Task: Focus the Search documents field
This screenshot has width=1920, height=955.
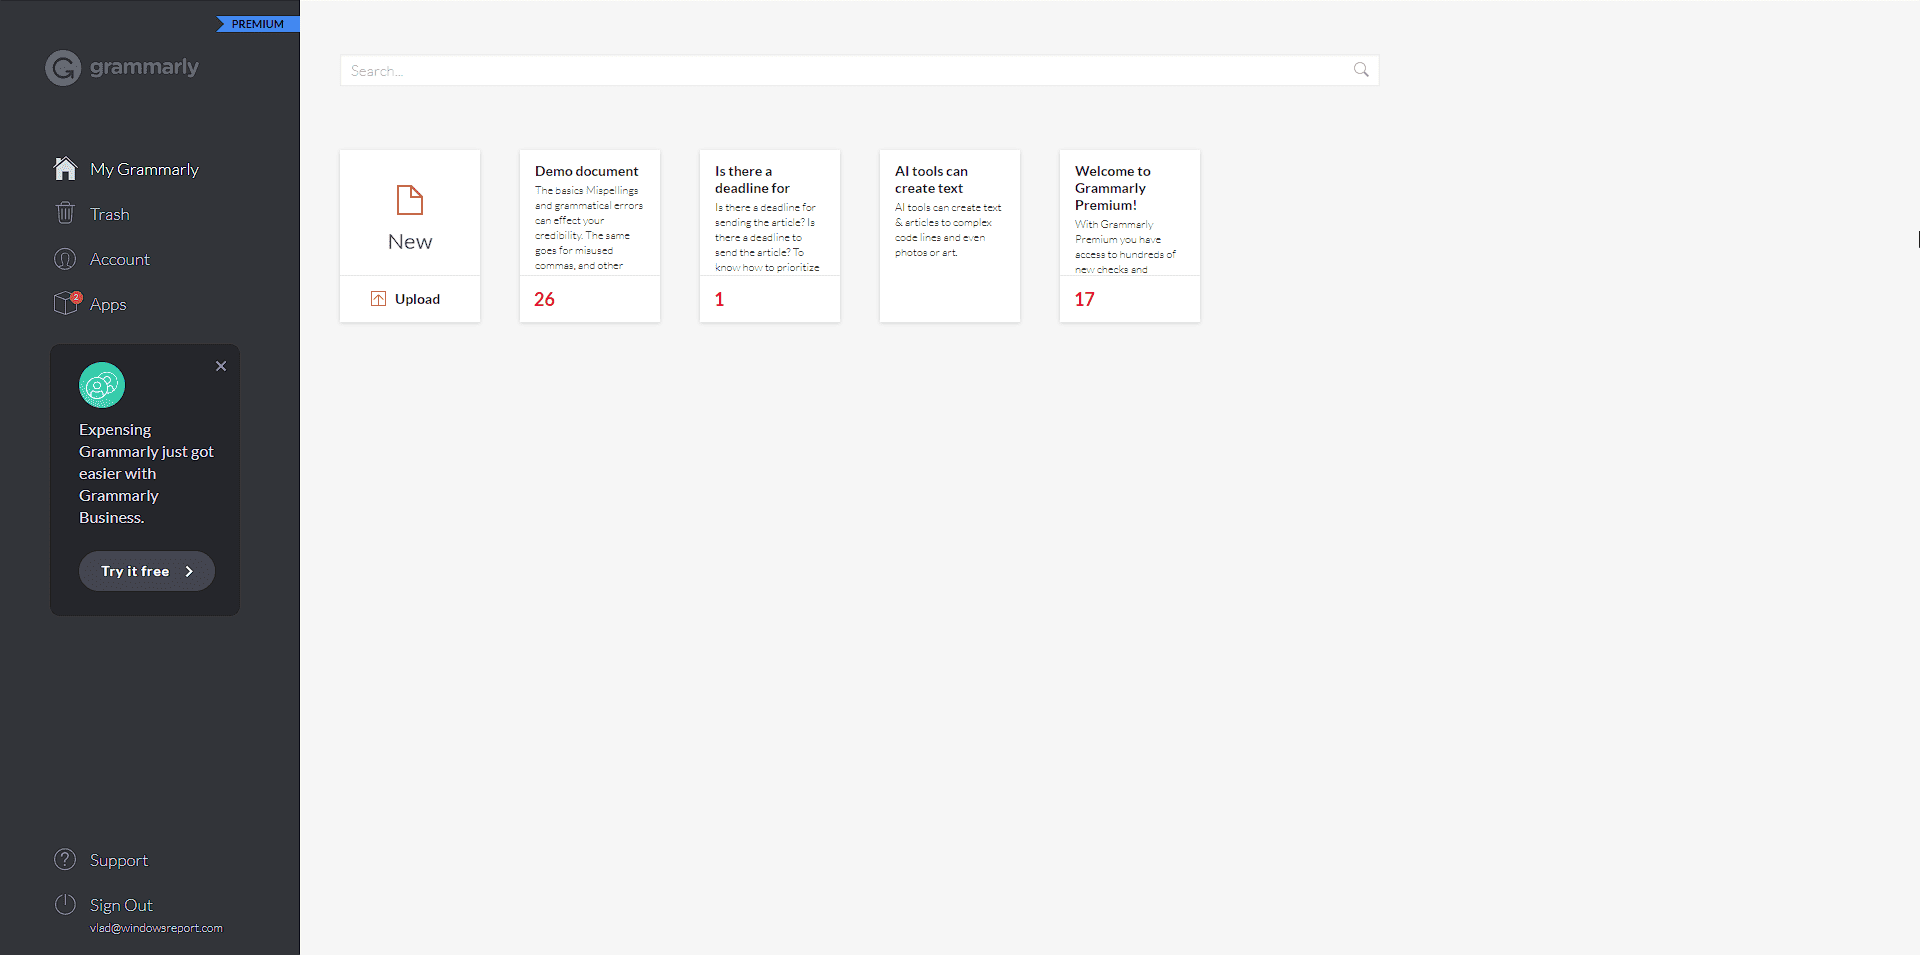Action: (859, 70)
